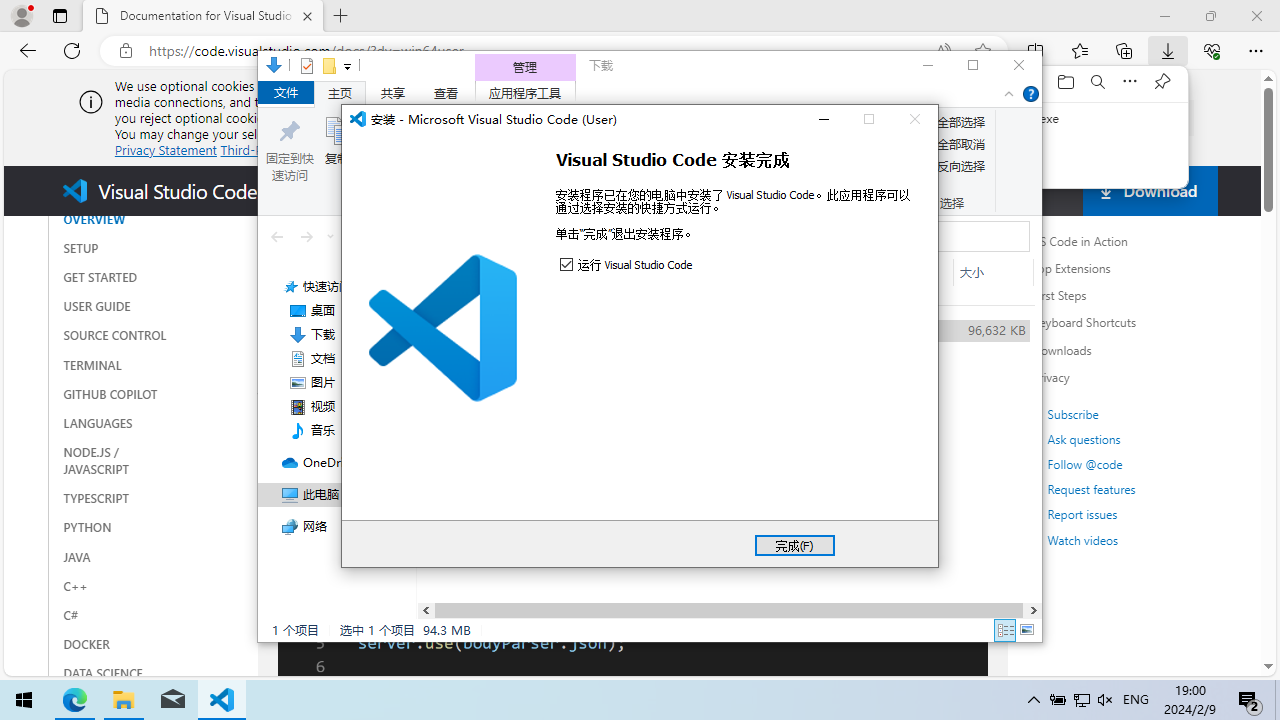1280x720 pixels.
Task: Collapse the File Explorer ribbon chevron
Action: (x=1009, y=94)
